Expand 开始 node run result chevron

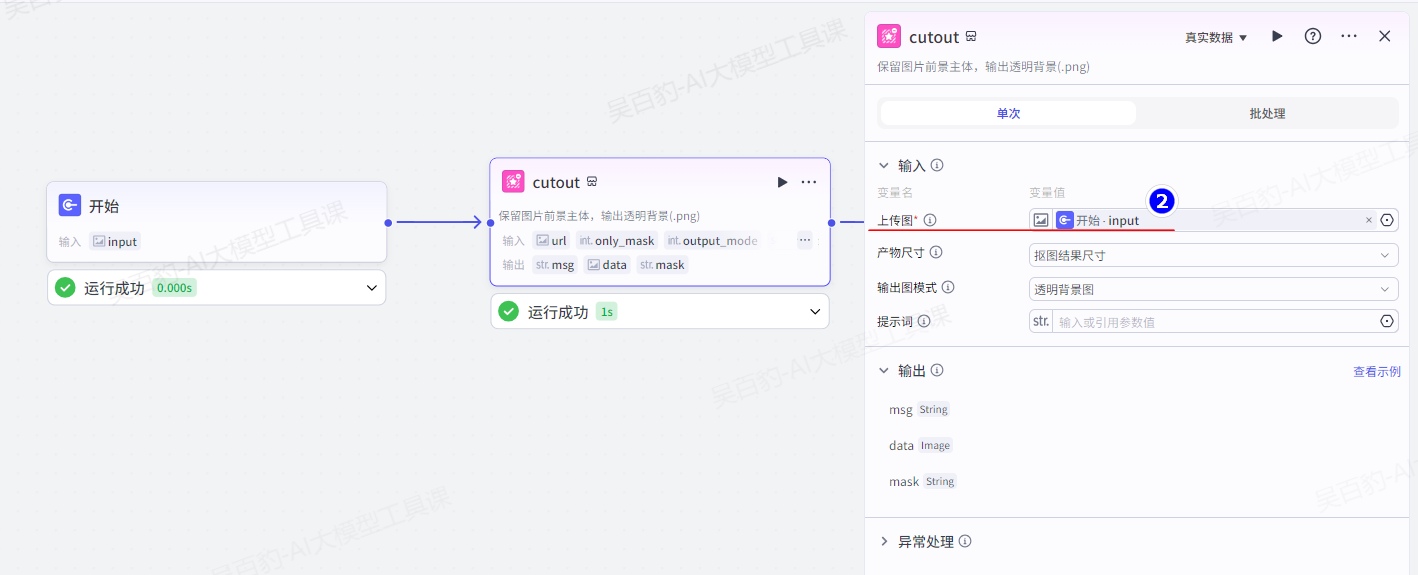(372, 288)
